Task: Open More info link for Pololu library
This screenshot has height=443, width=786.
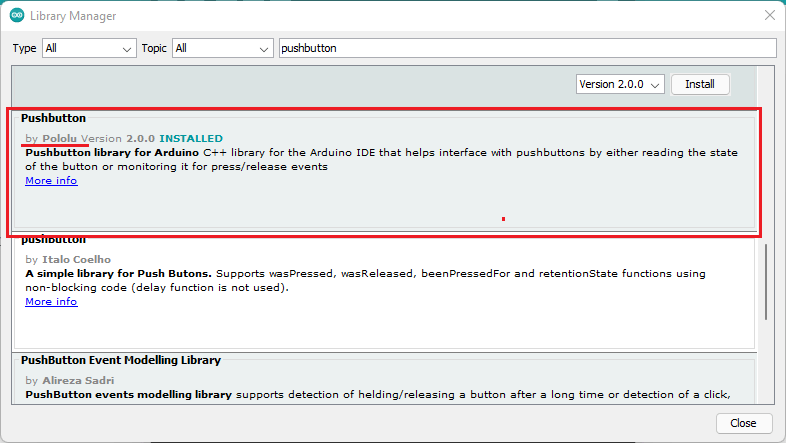Action: click(x=51, y=181)
